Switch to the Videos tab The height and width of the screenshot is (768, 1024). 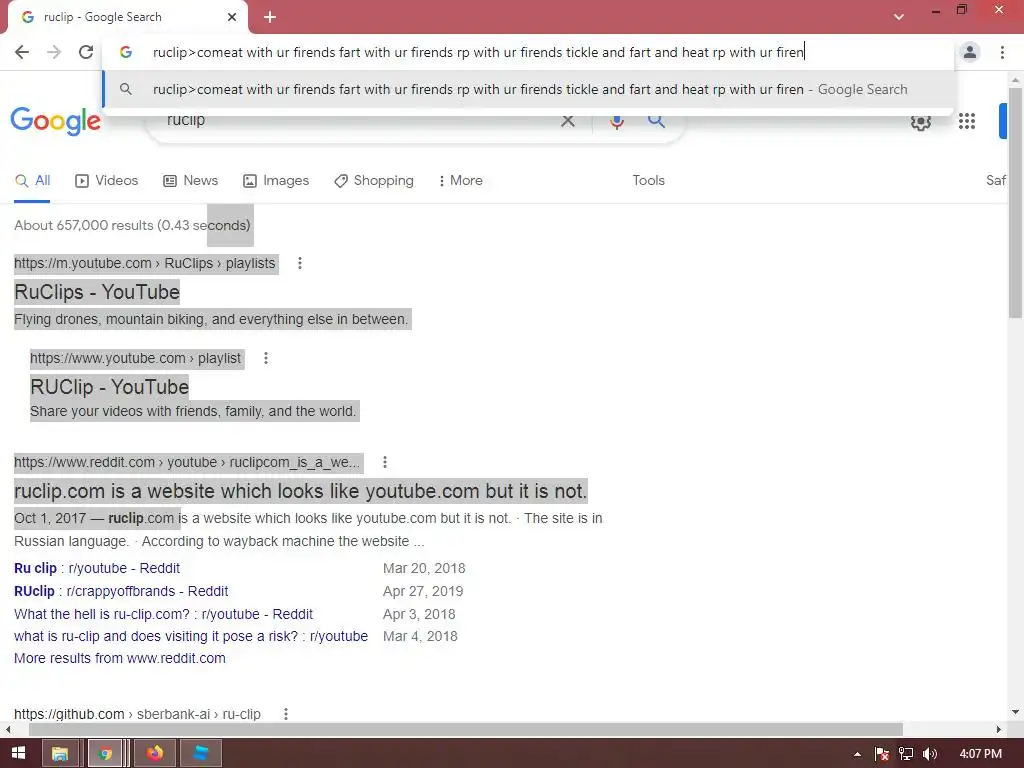pyautogui.click(x=106, y=181)
